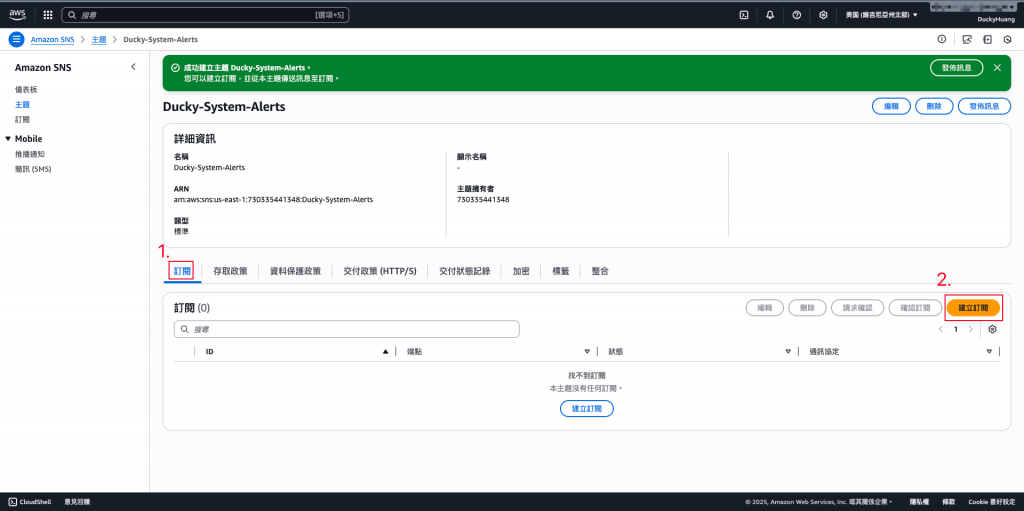This screenshot has width=1024, height=511.
Task: Sort by ID column ascending arrow
Action: pyautogui.click(x=385, y=352)
